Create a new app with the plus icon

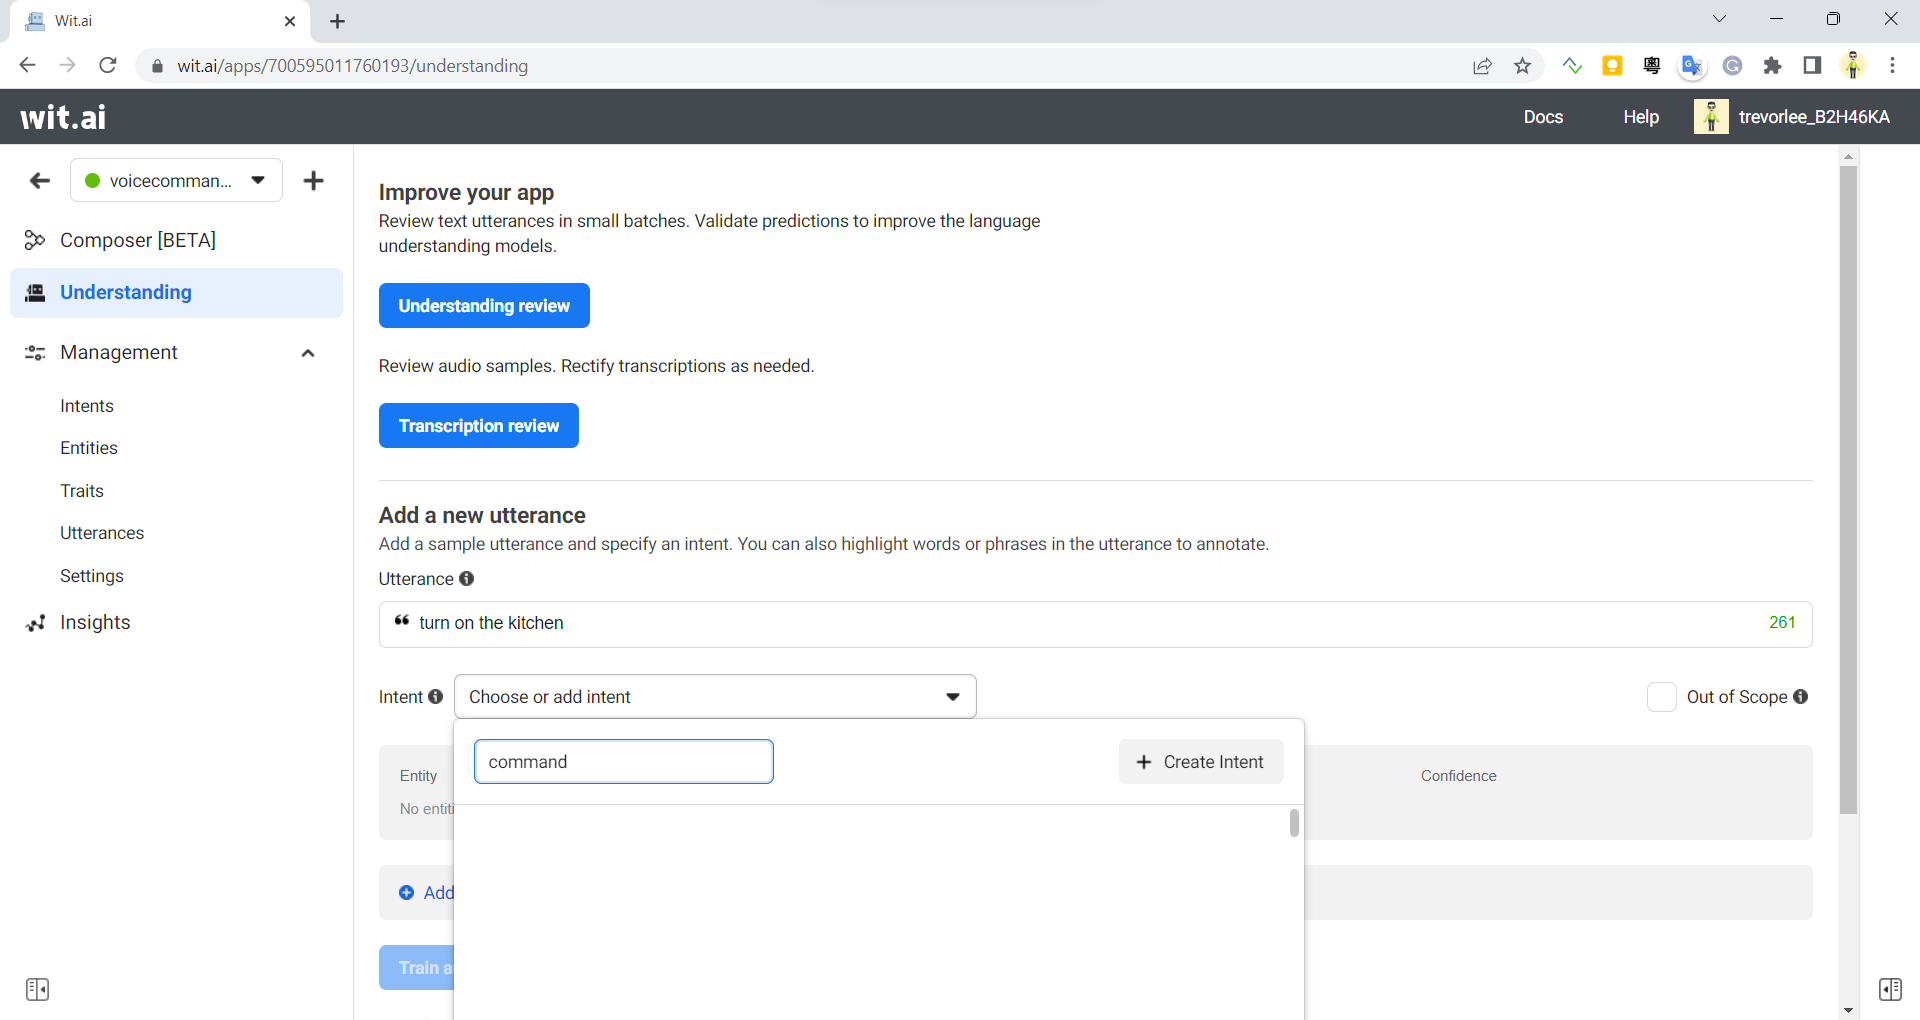point(314,181)
